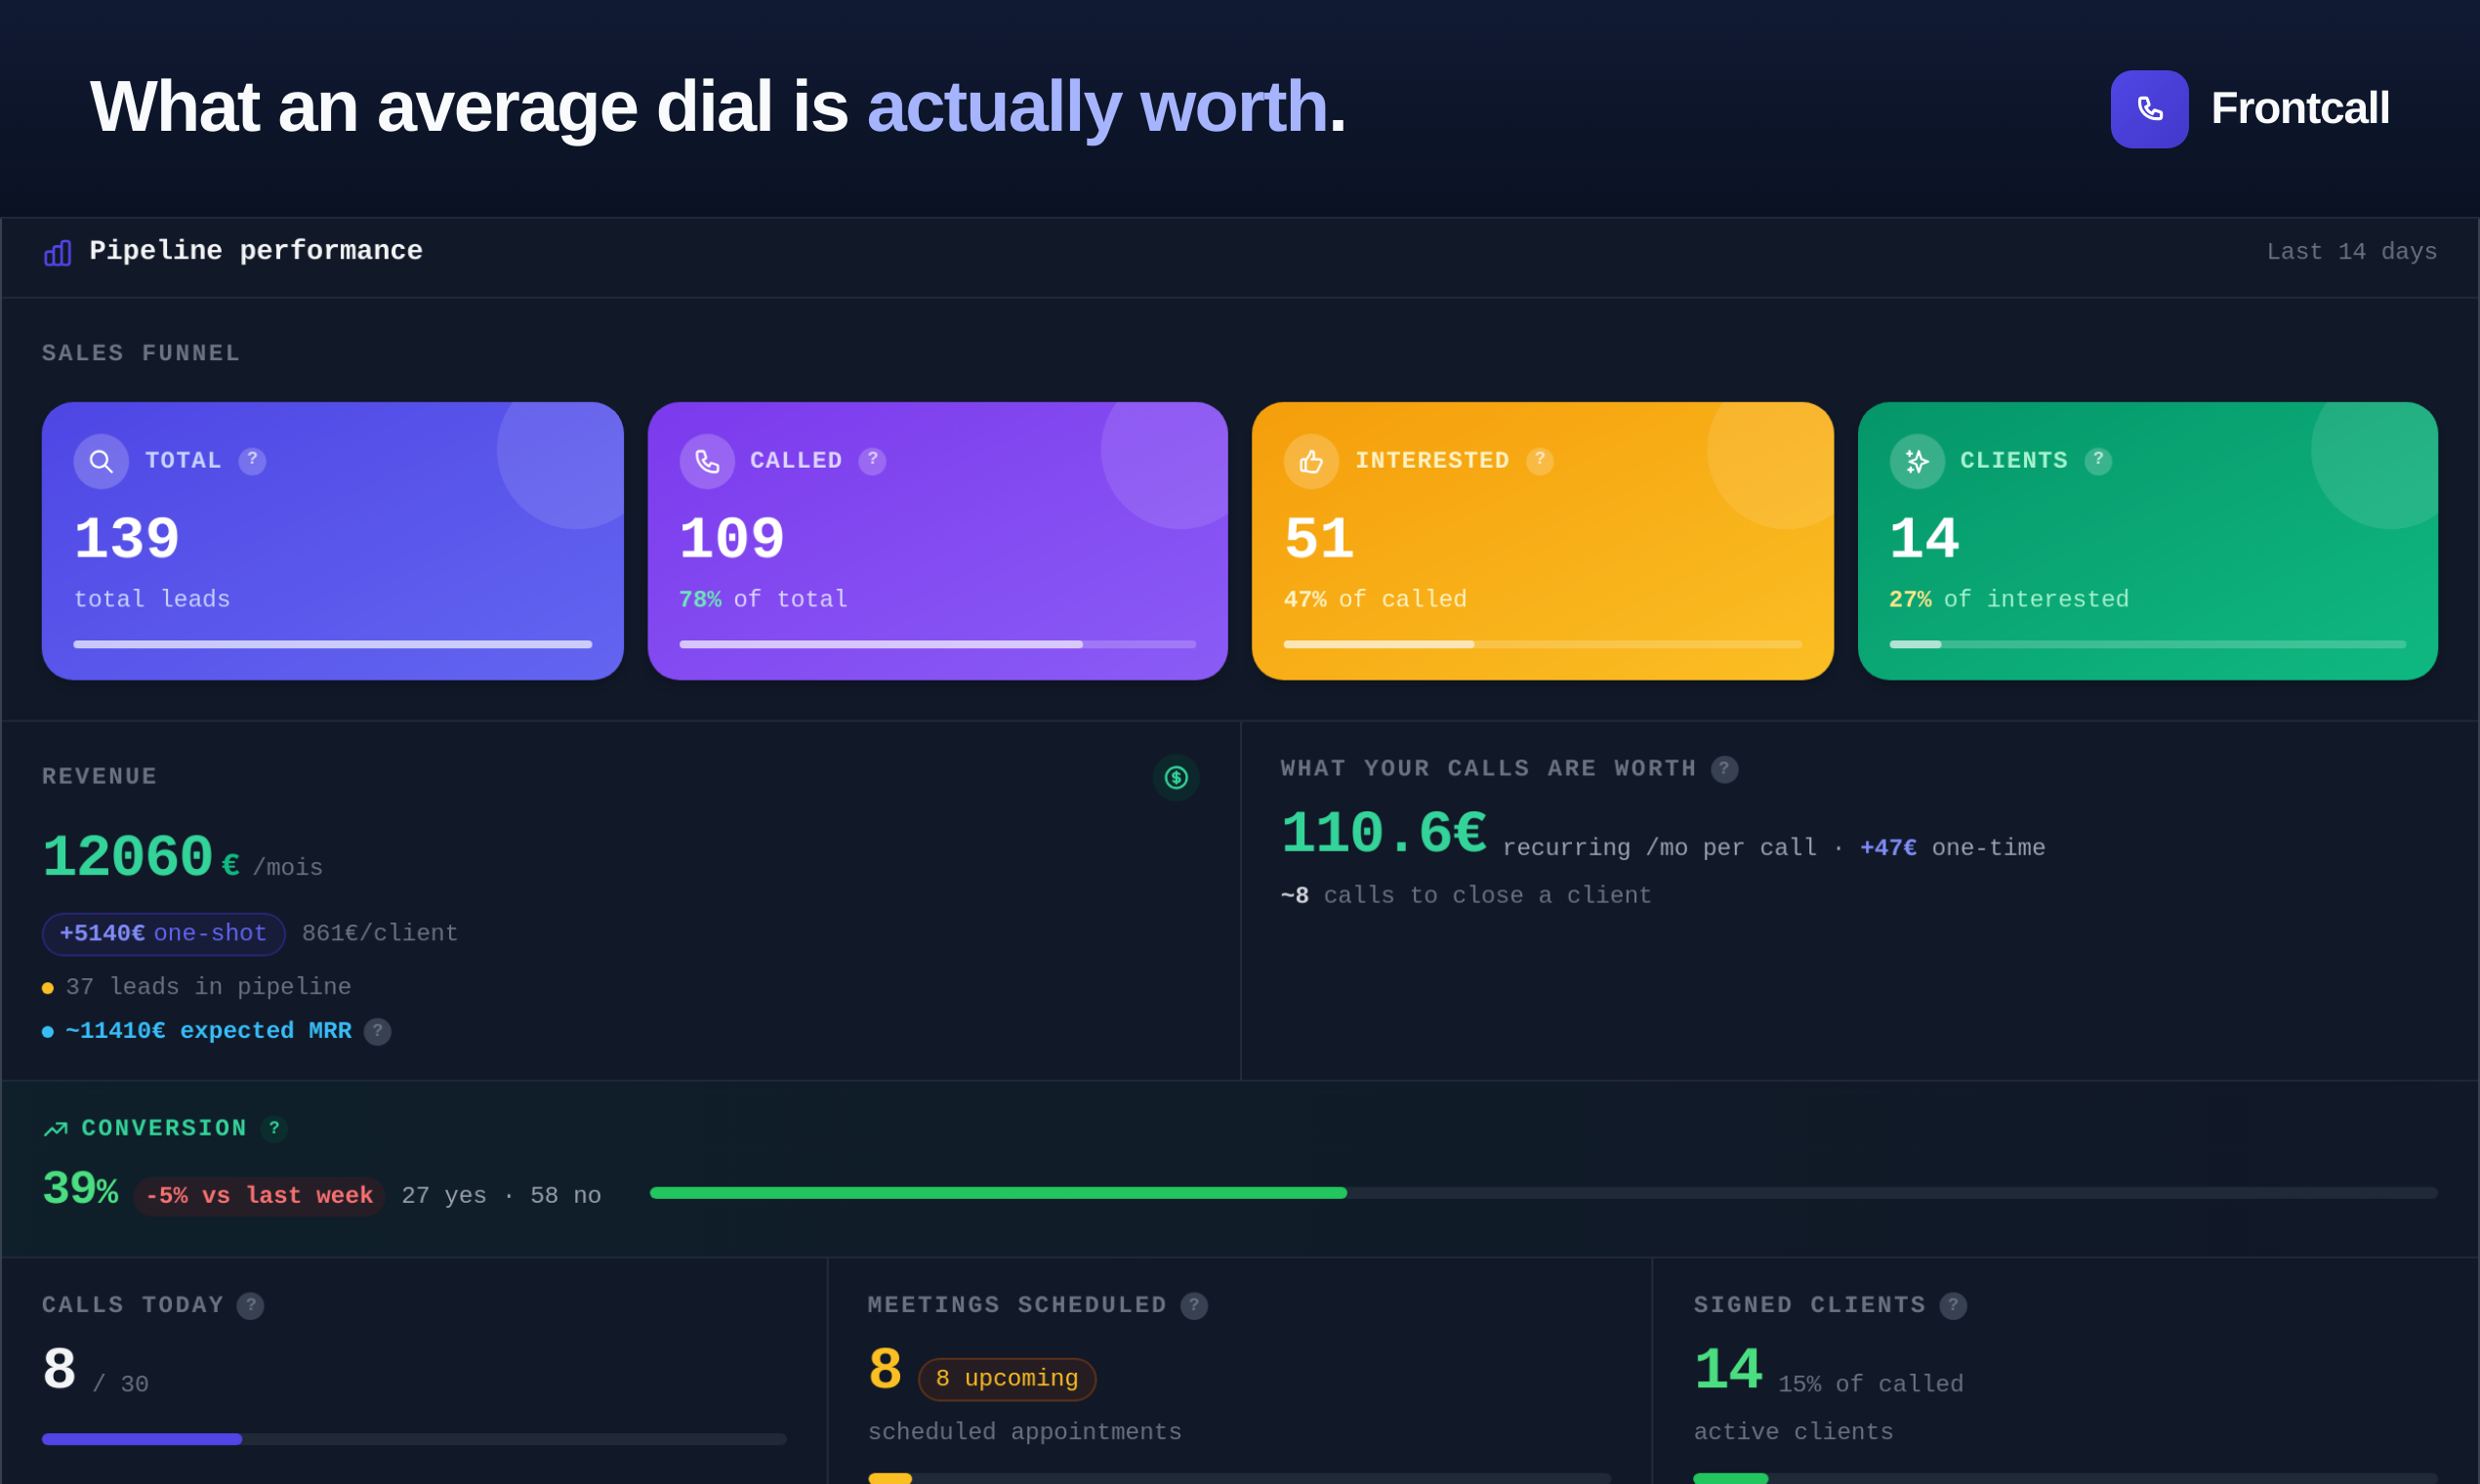The height and width of the screenshot is (1484, 2480).
Task: Click the Pipeline performance bar chart icon
Action: (58, 252)
